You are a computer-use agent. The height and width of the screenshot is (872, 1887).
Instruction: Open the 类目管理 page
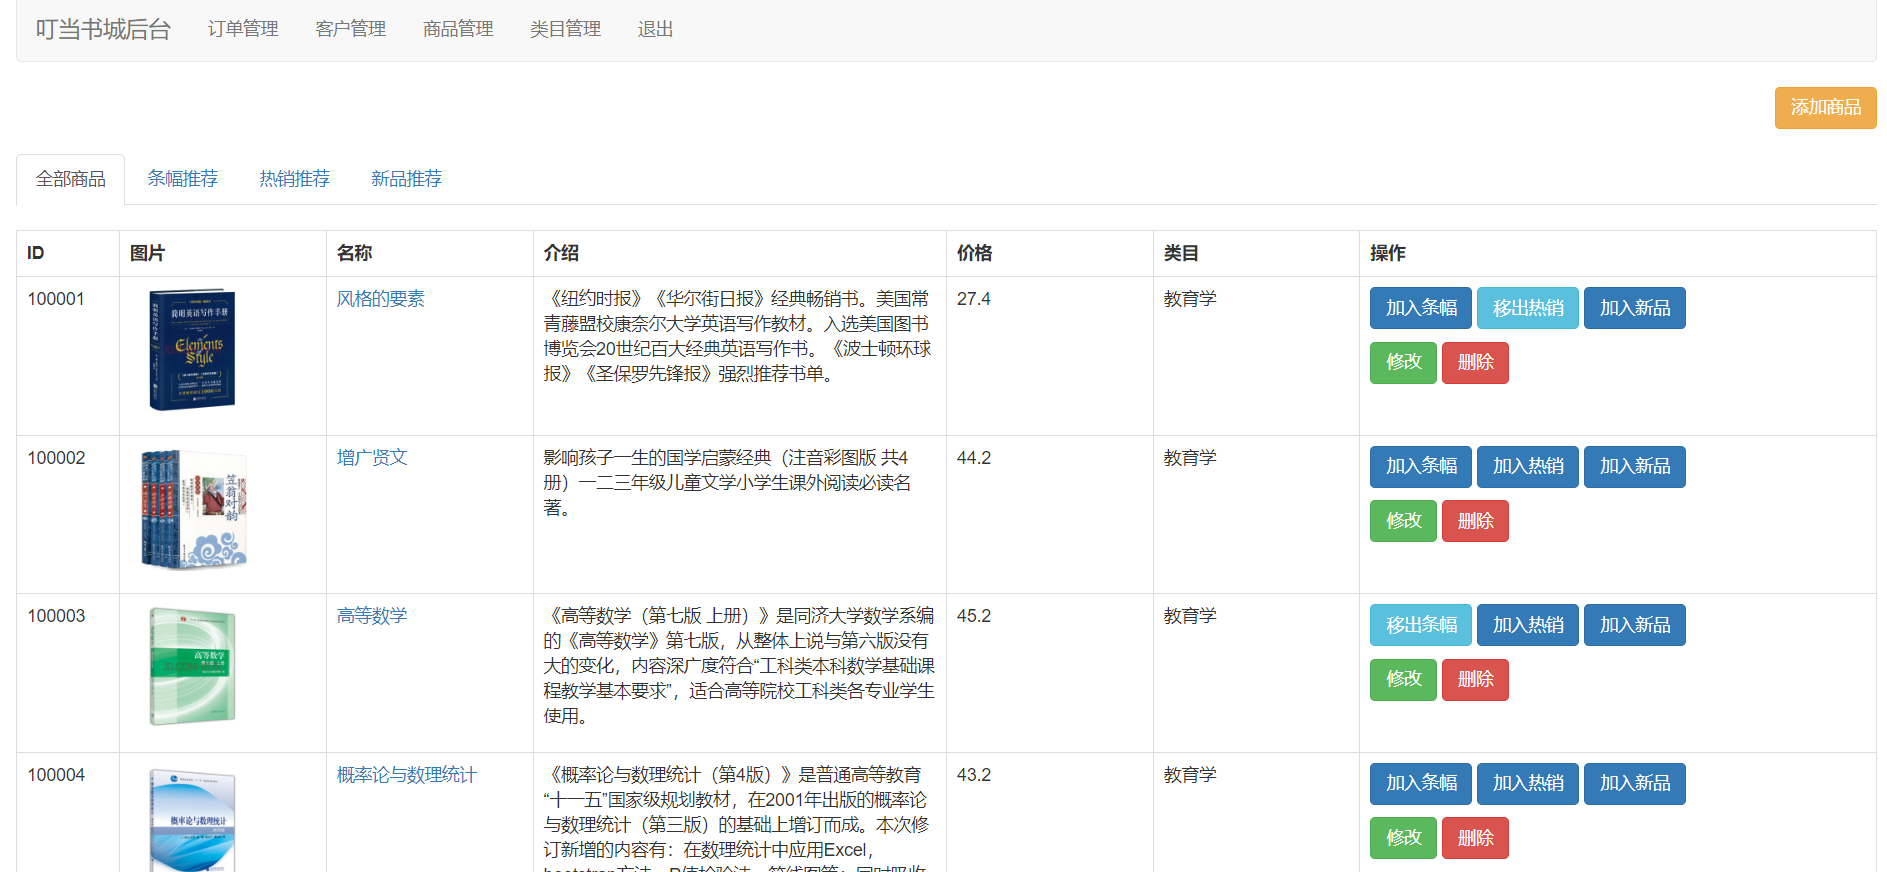click(x=565, y=29)
